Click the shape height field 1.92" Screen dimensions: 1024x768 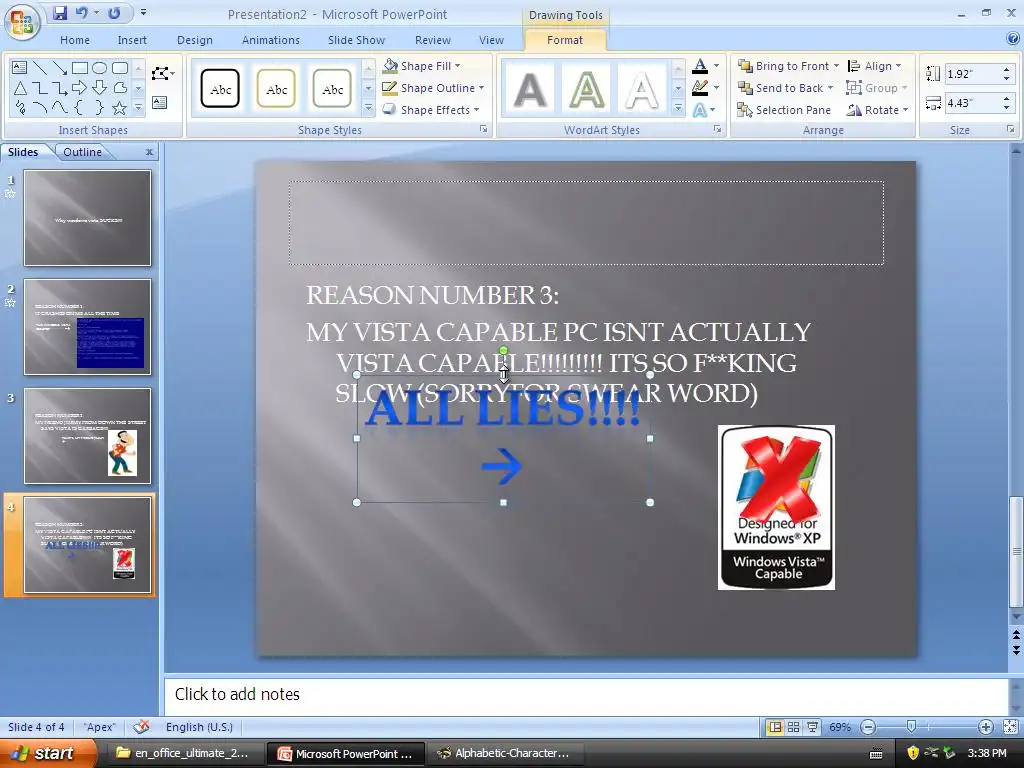[x=972, y=74]
